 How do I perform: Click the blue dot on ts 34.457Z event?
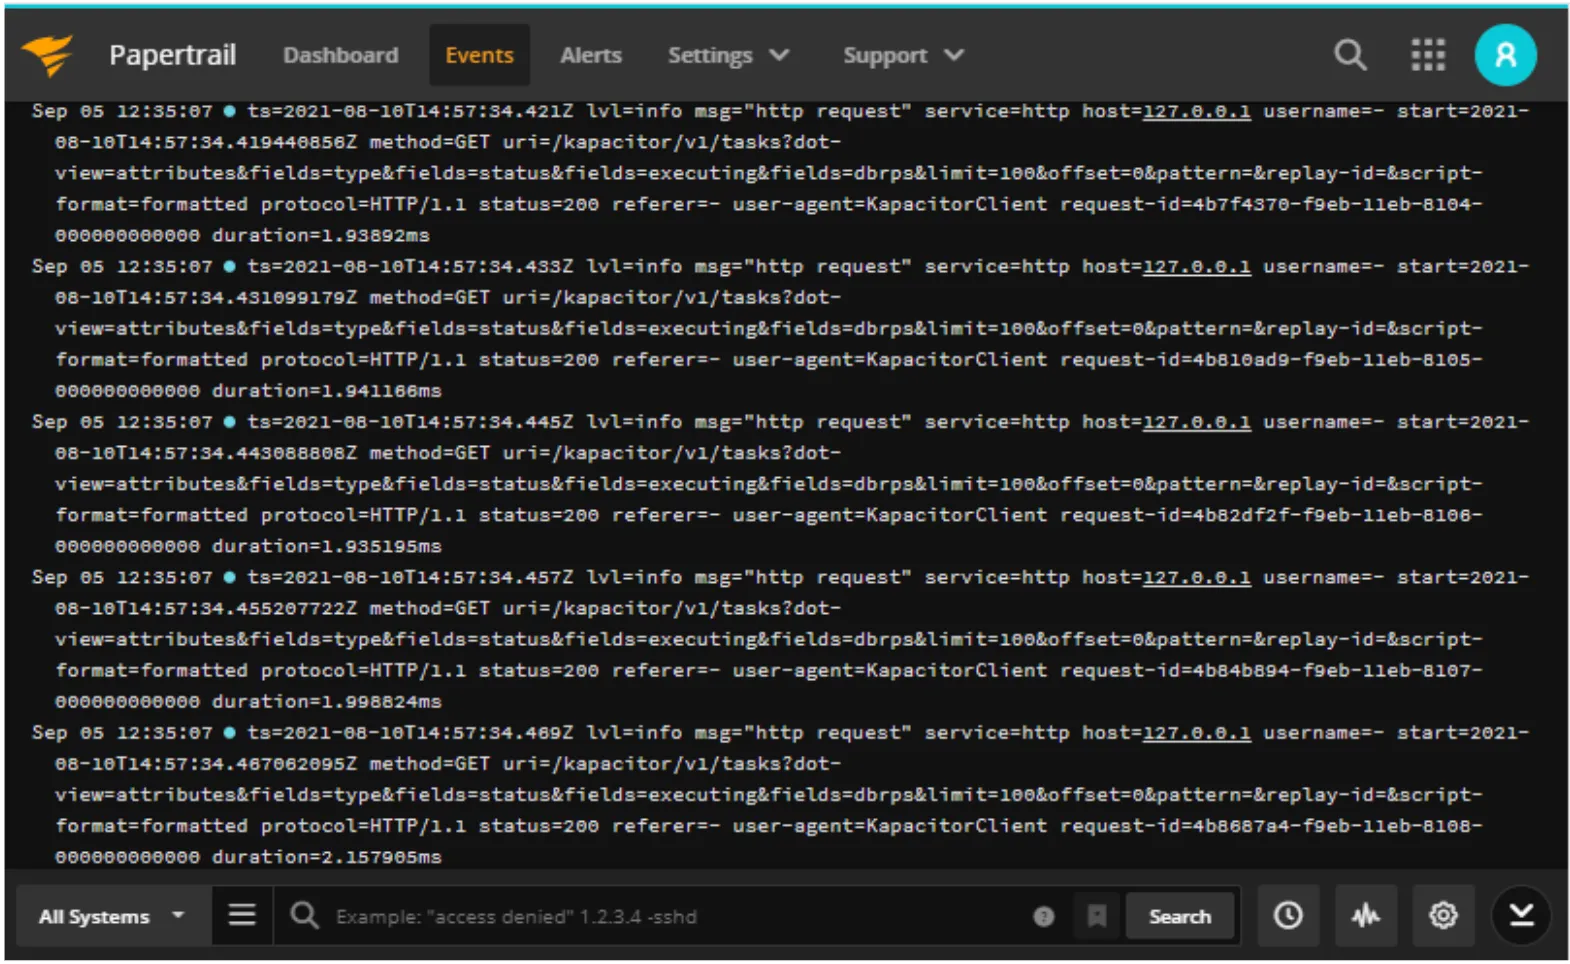coord(229,578)
